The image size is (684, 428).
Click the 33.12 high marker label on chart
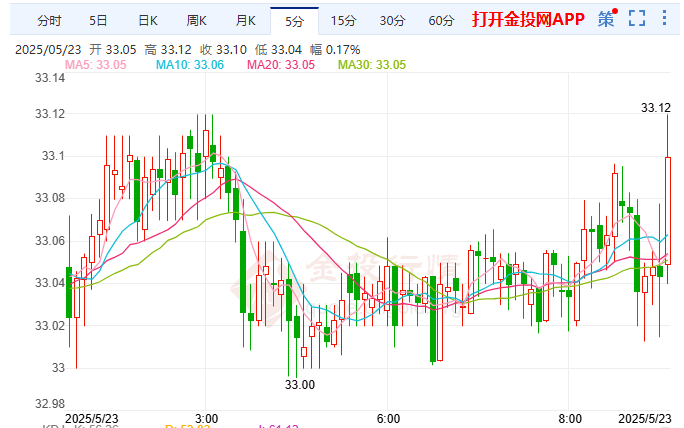click(656, 108)
